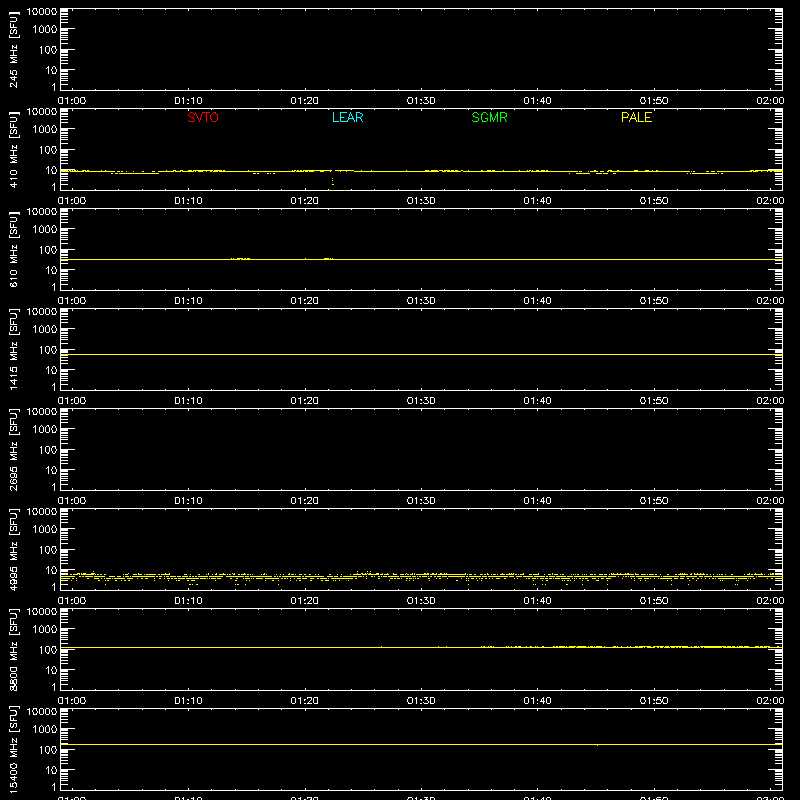Click 02:00 under the 245 MHz panel

[770, 101]
